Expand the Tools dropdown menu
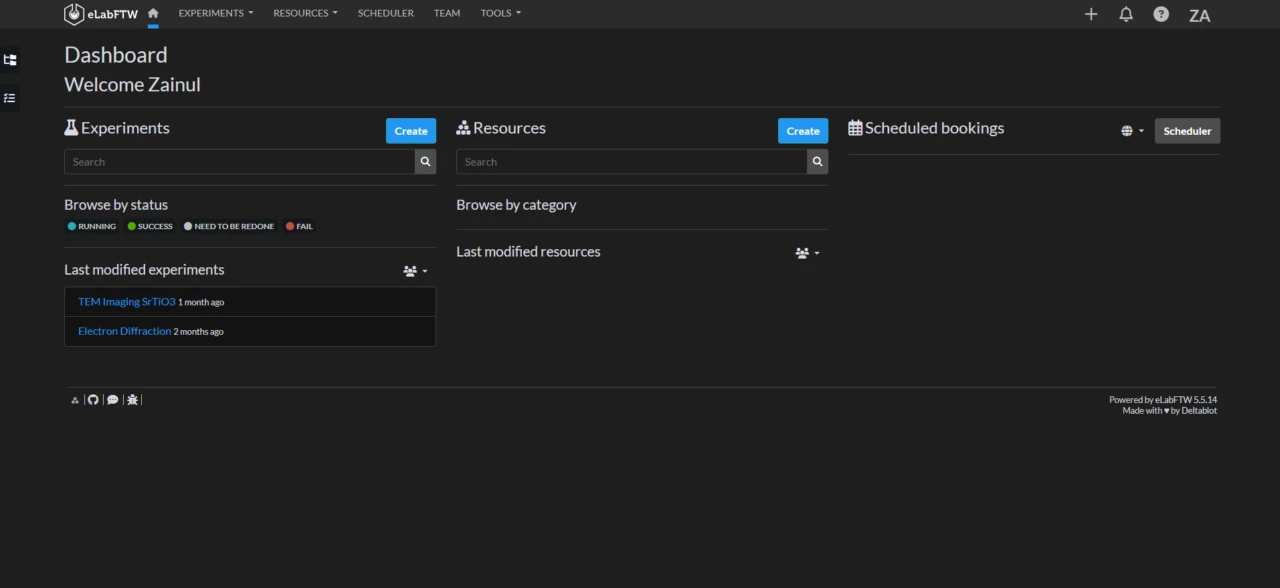The image size is (1280, 588). [x=501, y=13]
